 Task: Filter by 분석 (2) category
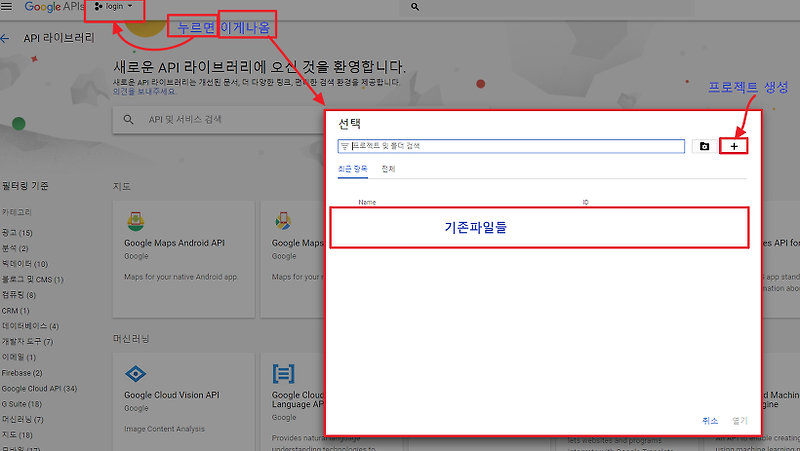point(15,248)
